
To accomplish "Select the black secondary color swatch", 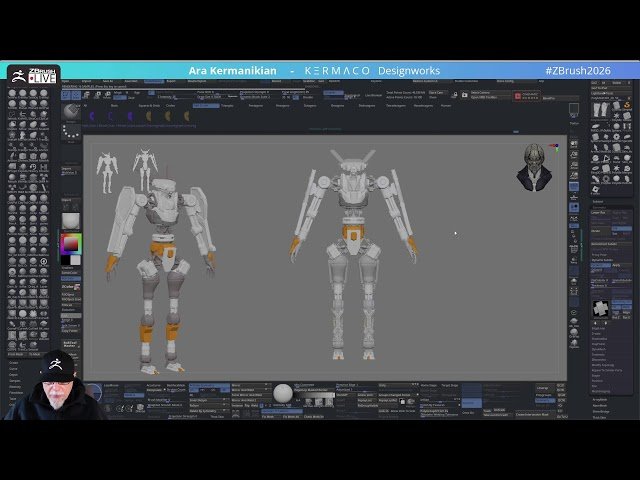I will tap(66, 260).
